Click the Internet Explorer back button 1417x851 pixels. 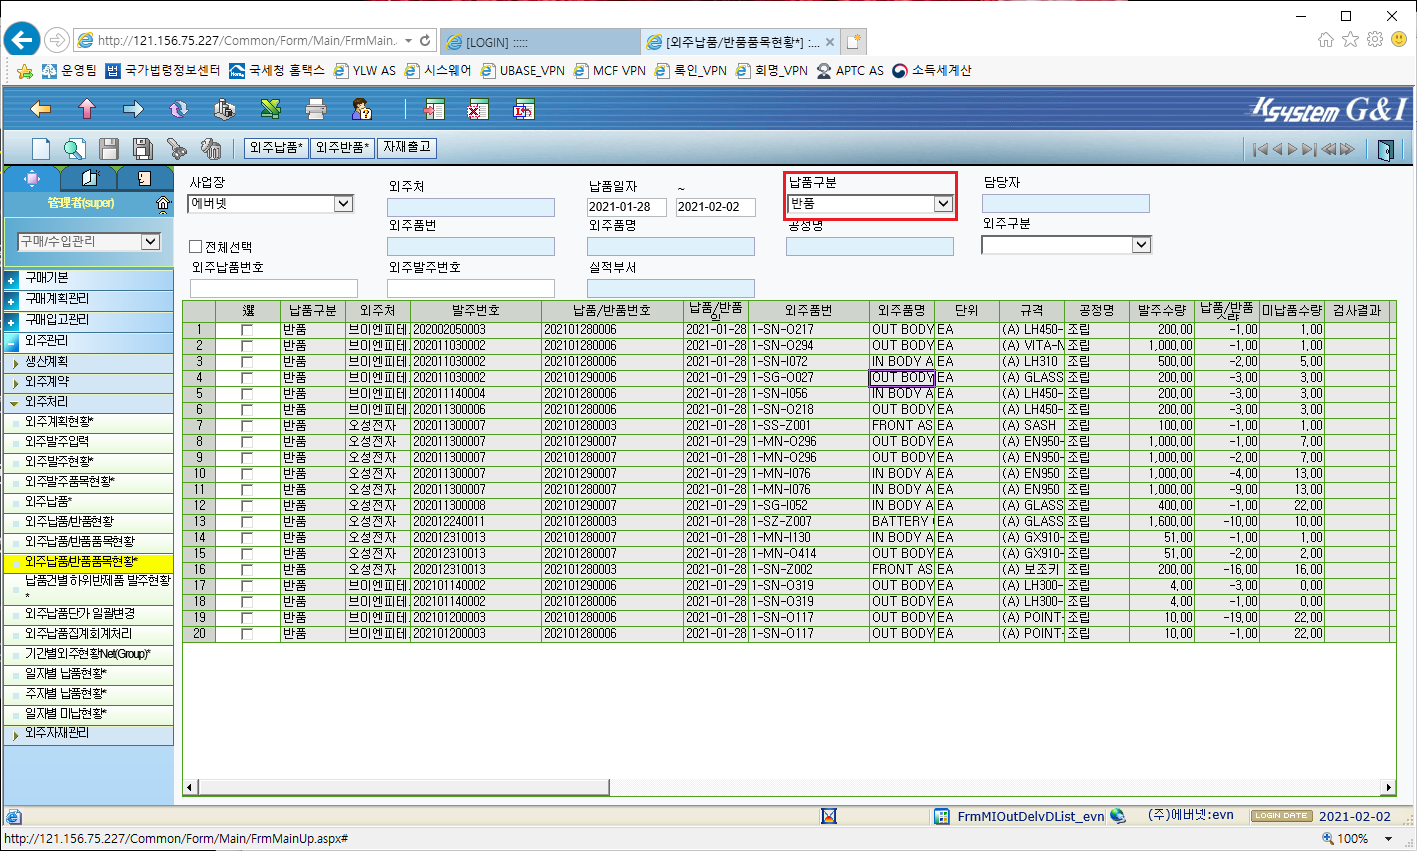pyautogui.click(x=21, y=40)
